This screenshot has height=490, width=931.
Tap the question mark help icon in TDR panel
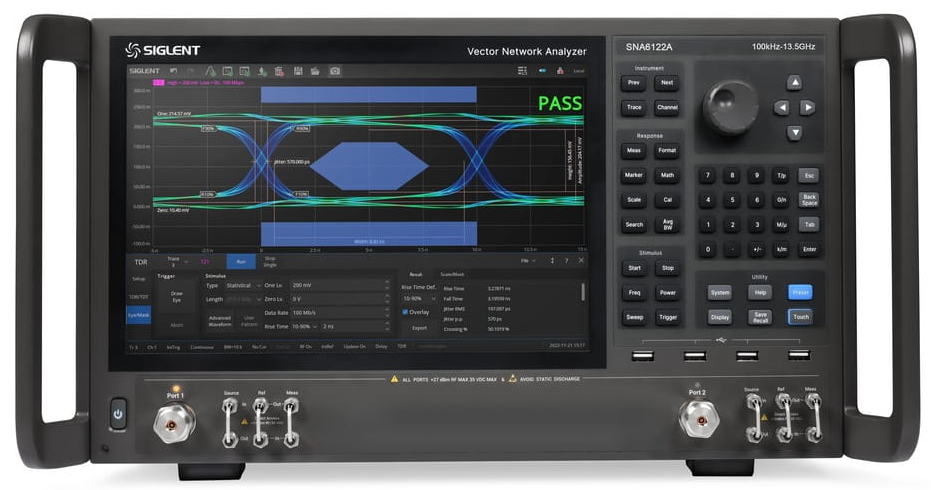click(x=566, y=261)
